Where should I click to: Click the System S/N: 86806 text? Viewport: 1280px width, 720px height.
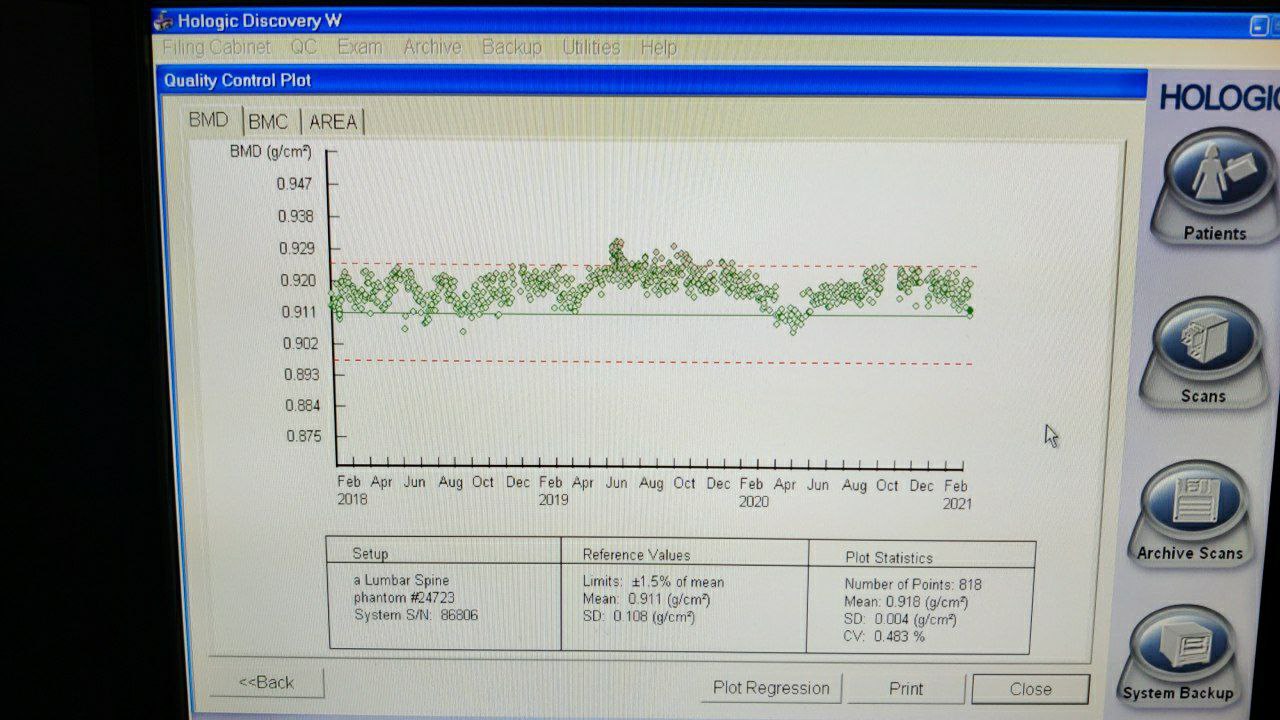pyautogui.click(x=416, y=615)
